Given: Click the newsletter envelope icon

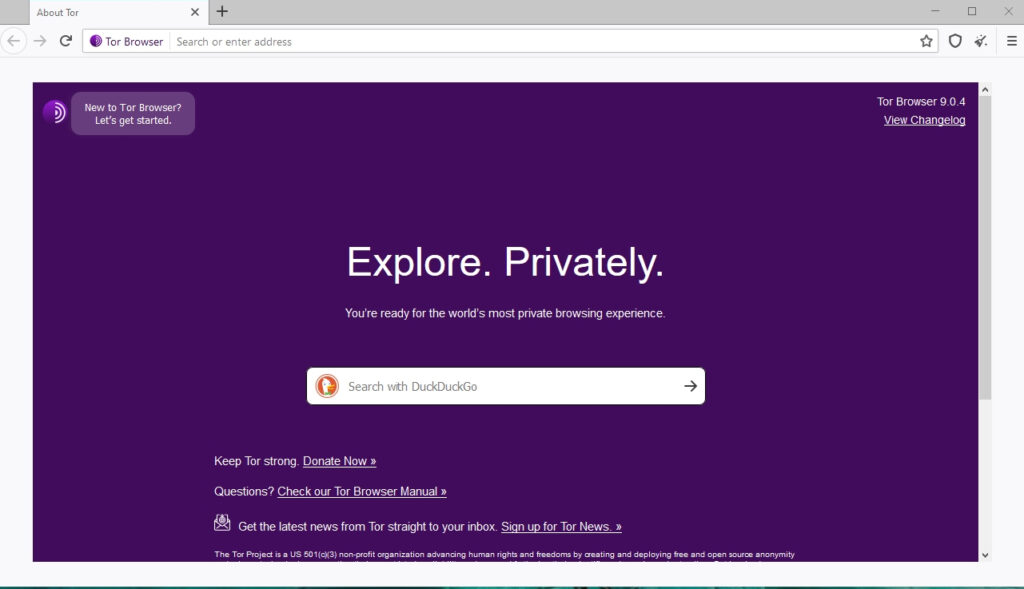Looking at the screenshot, I should pos(222,522).
